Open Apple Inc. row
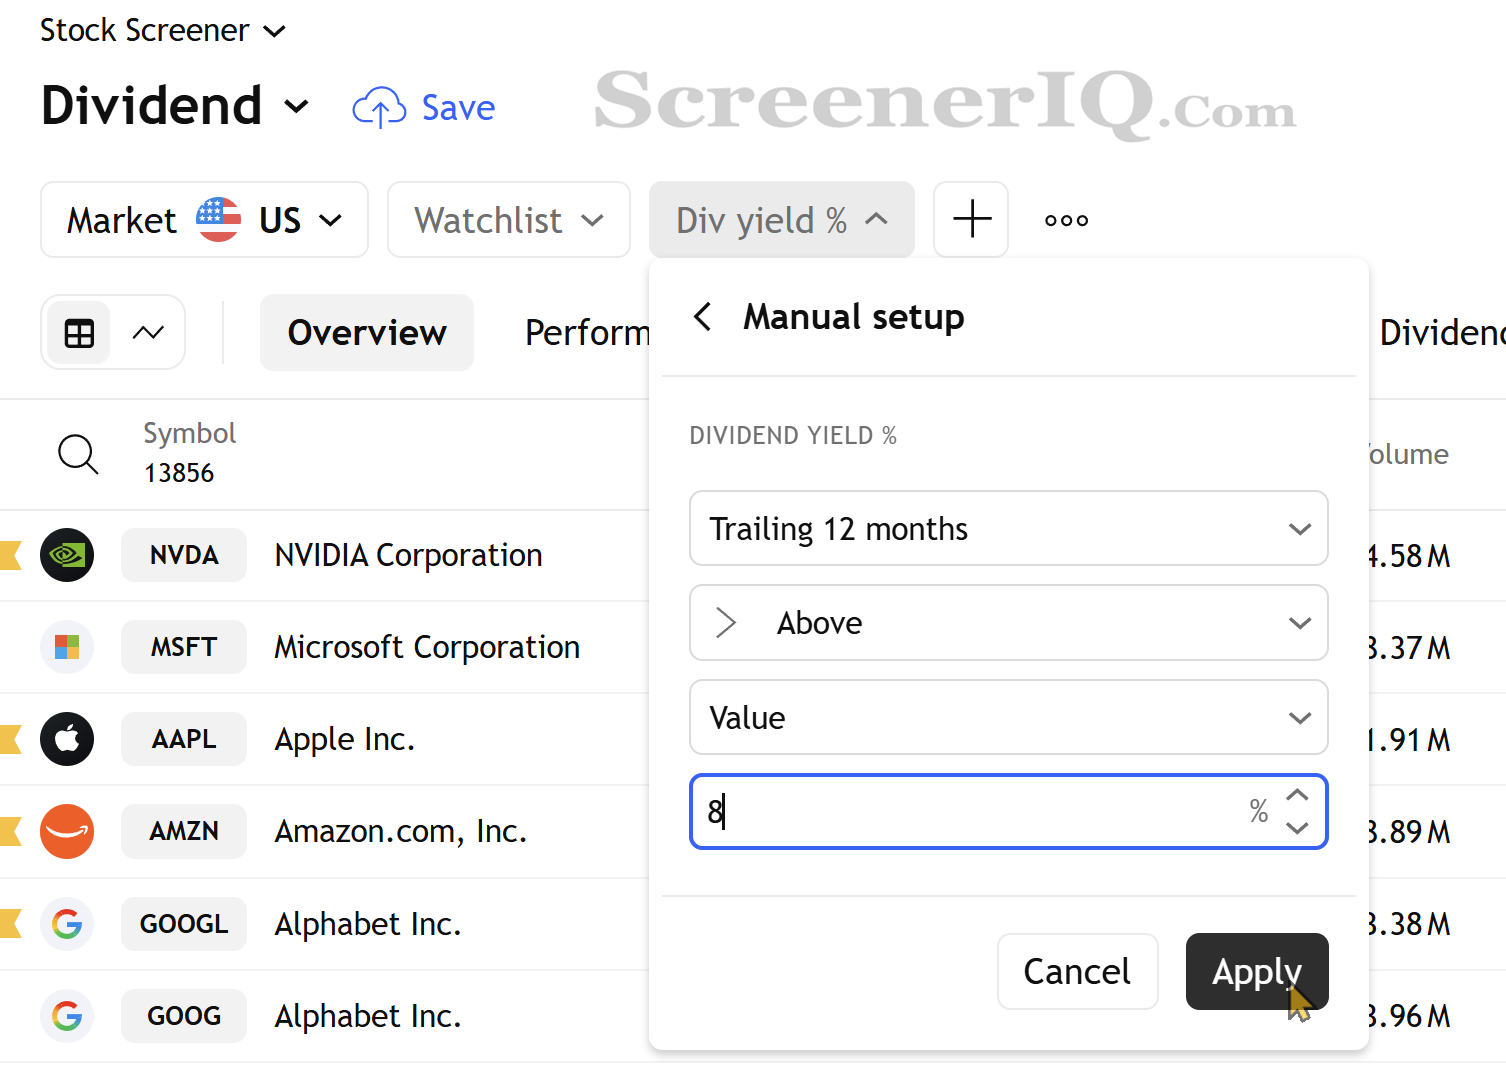 pos(344,739)
